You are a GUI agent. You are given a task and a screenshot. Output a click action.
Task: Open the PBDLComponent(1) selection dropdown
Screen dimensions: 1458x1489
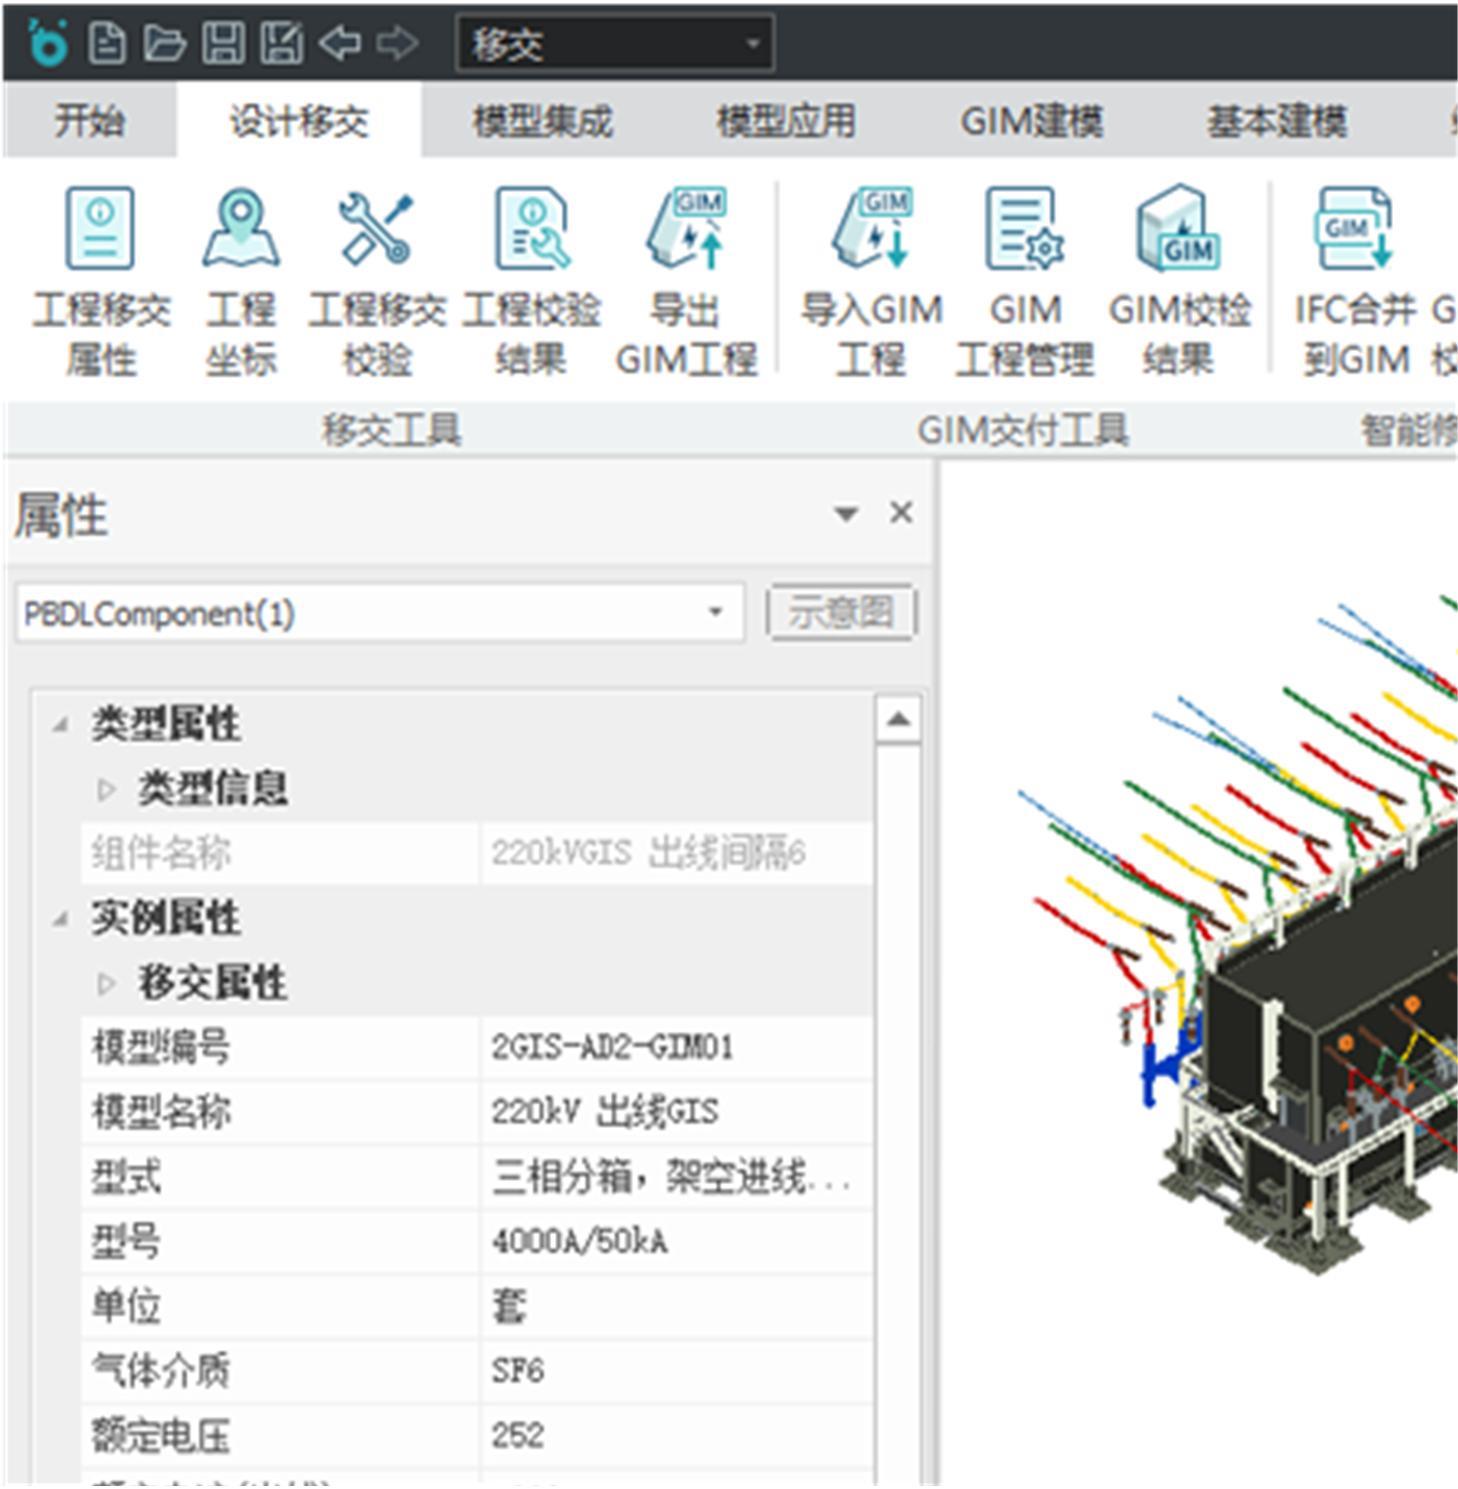pyautogui.click(x=714, y=612)
